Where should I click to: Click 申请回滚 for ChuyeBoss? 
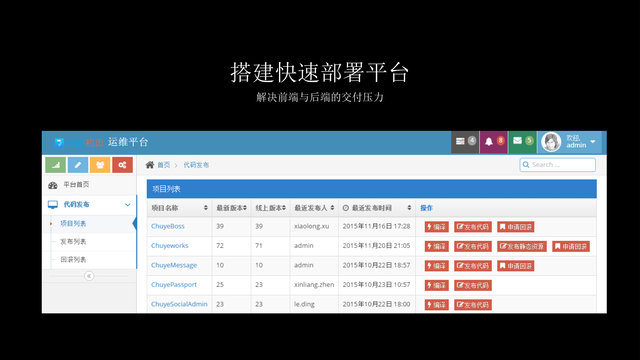coord(516,227)
